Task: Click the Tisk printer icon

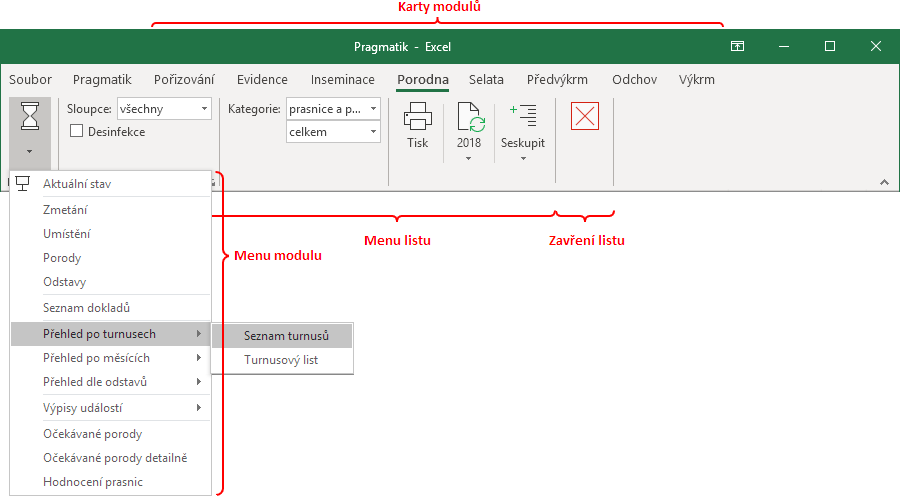Action: [417, 116]
